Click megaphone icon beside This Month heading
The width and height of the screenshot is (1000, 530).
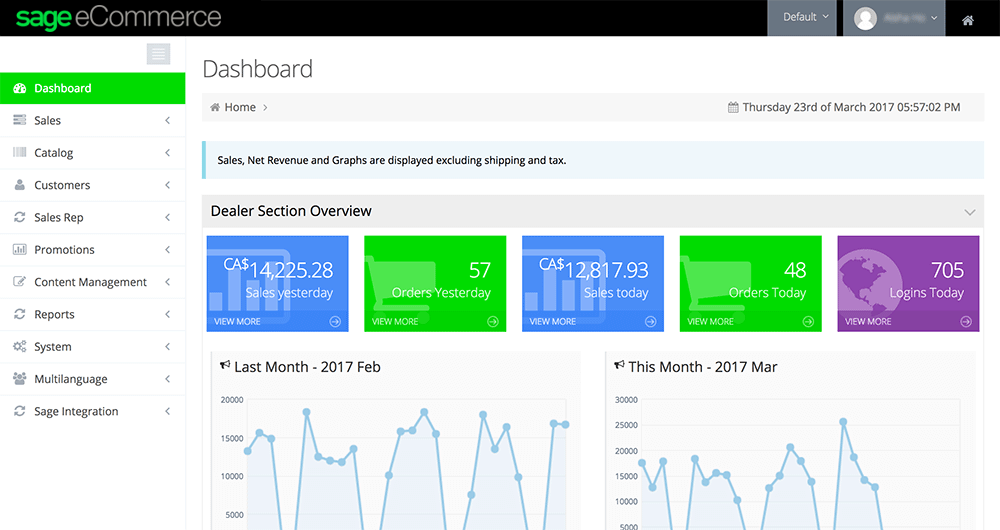coord(619,365)
